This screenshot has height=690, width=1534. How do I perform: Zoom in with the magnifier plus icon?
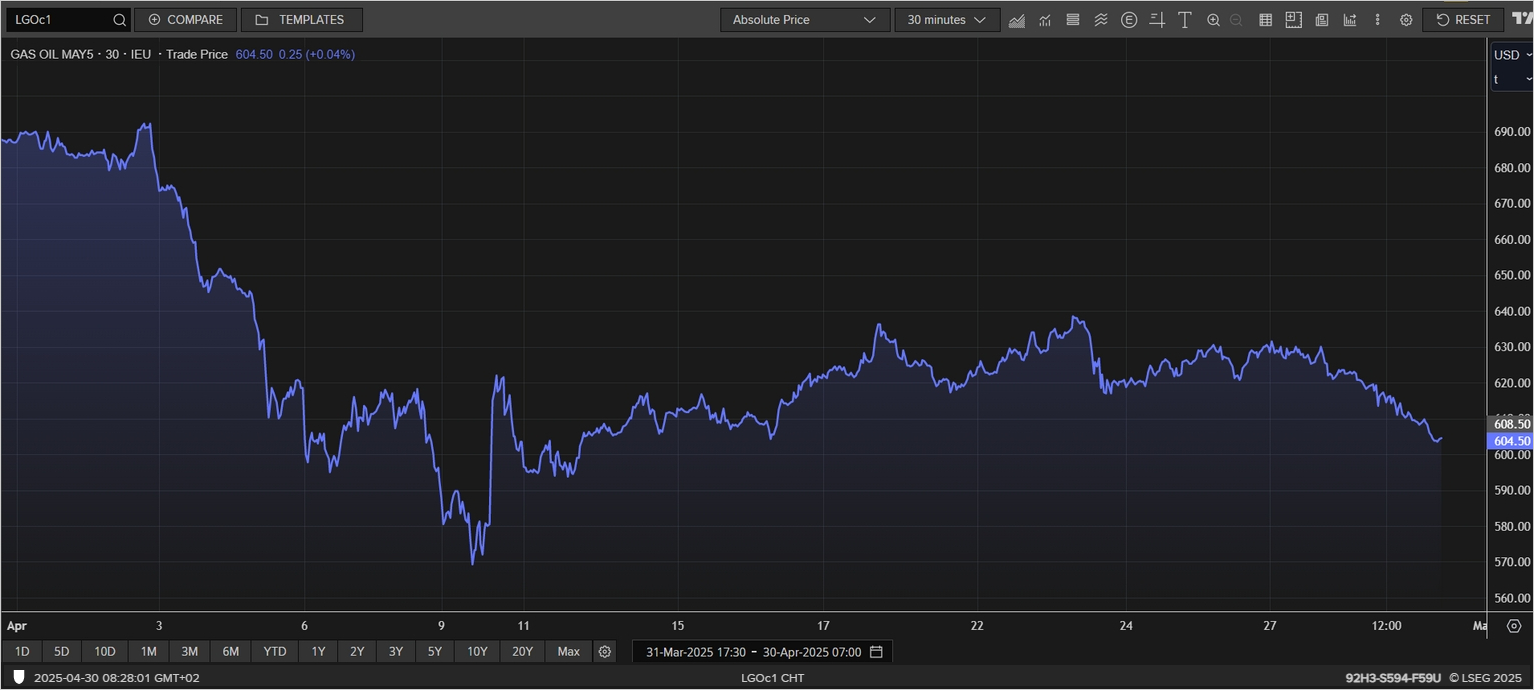pyautogui.click(x=1213, y=20)
